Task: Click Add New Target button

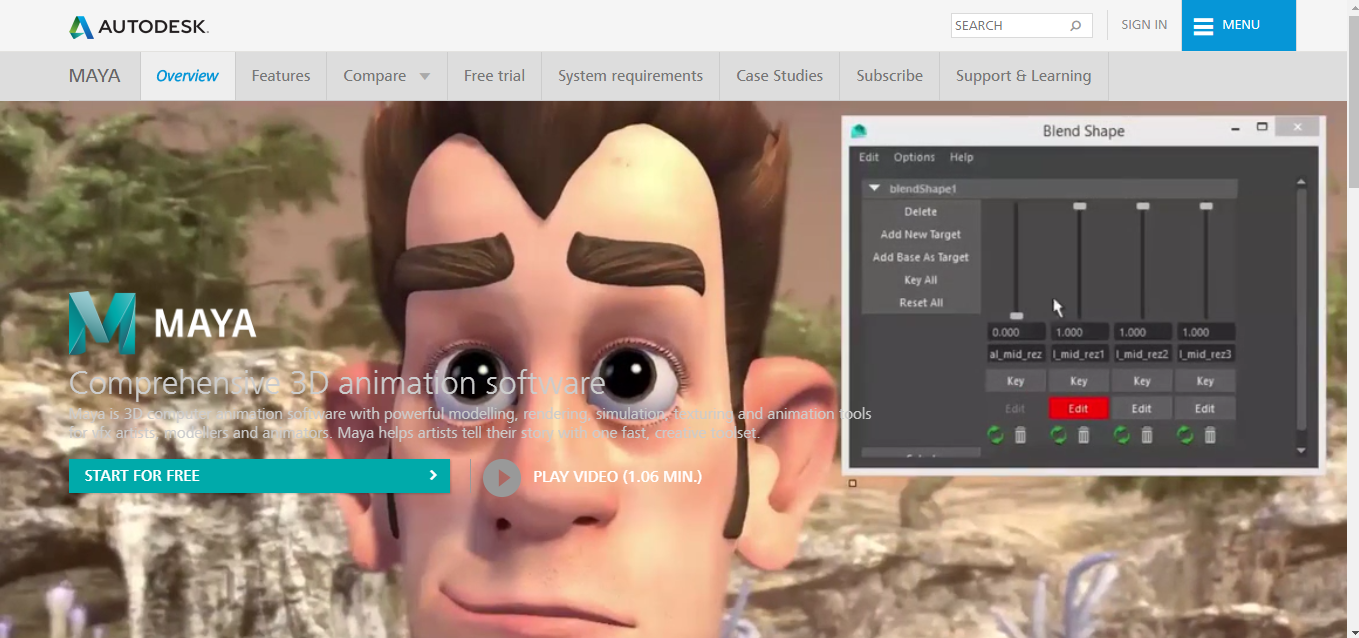Action: click(921, 235)
